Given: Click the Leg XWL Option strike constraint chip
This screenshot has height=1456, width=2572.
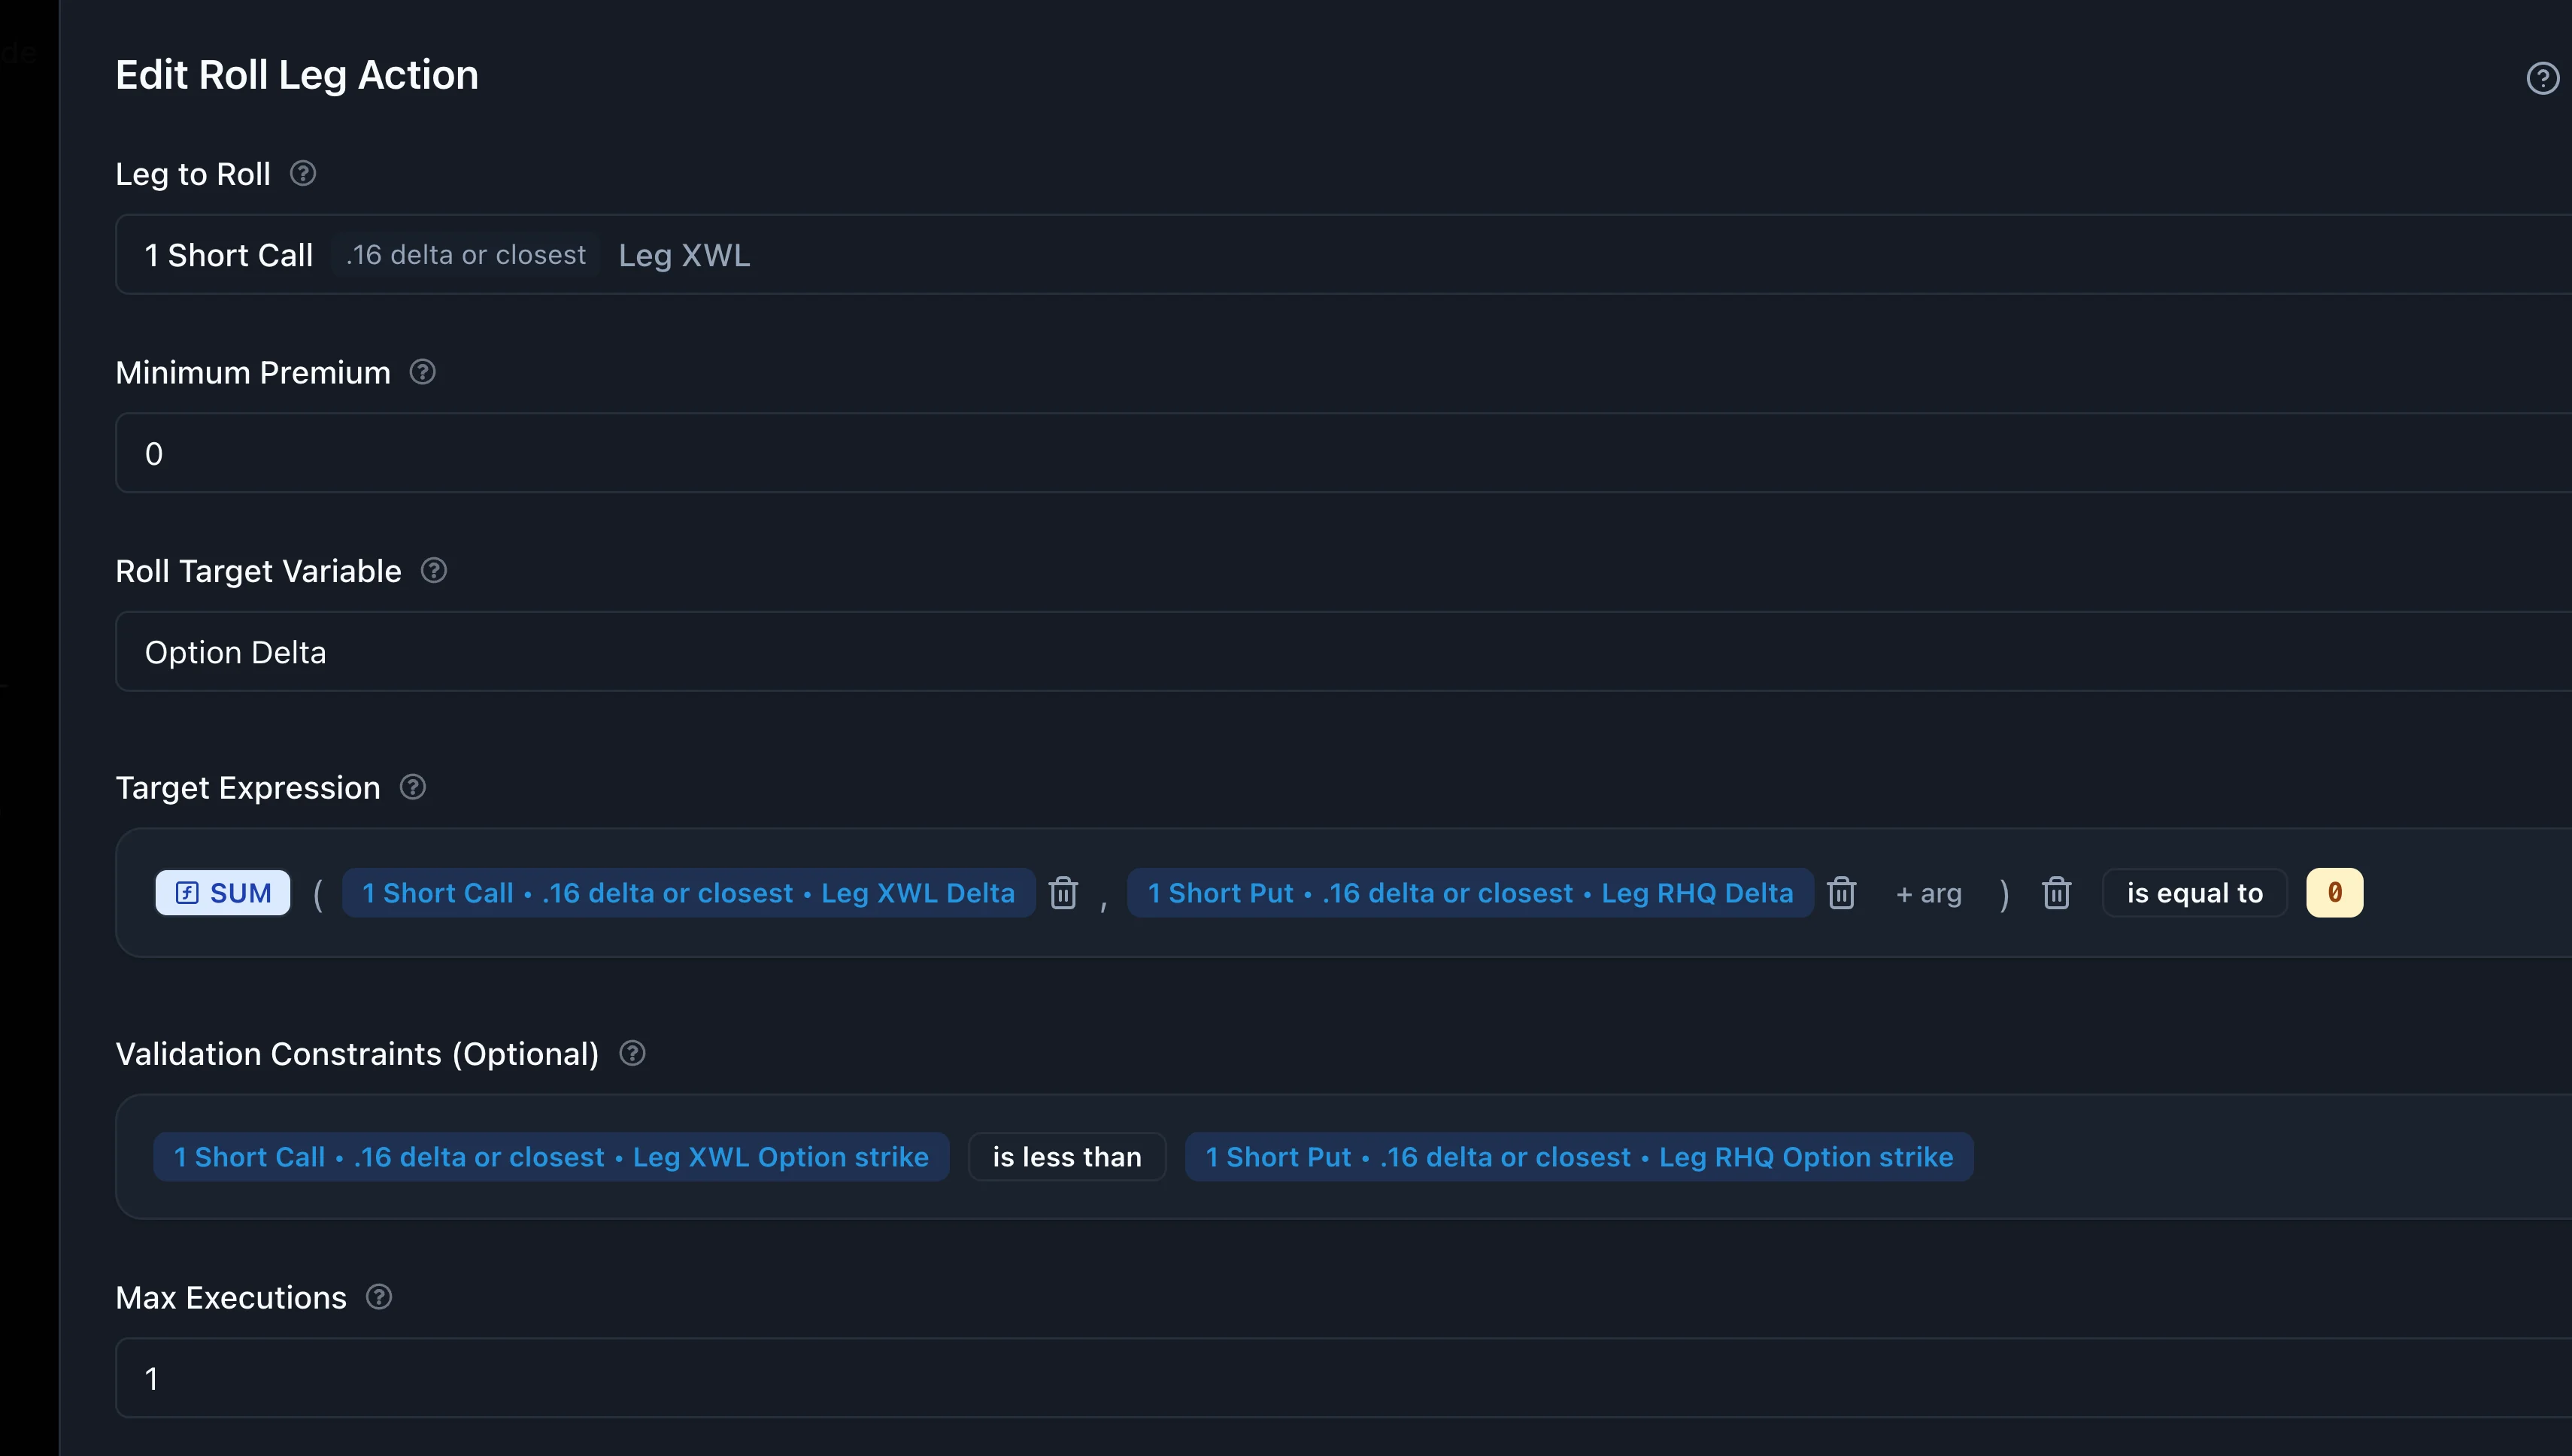Looking at the screenshot, I should coord(551,1157).
